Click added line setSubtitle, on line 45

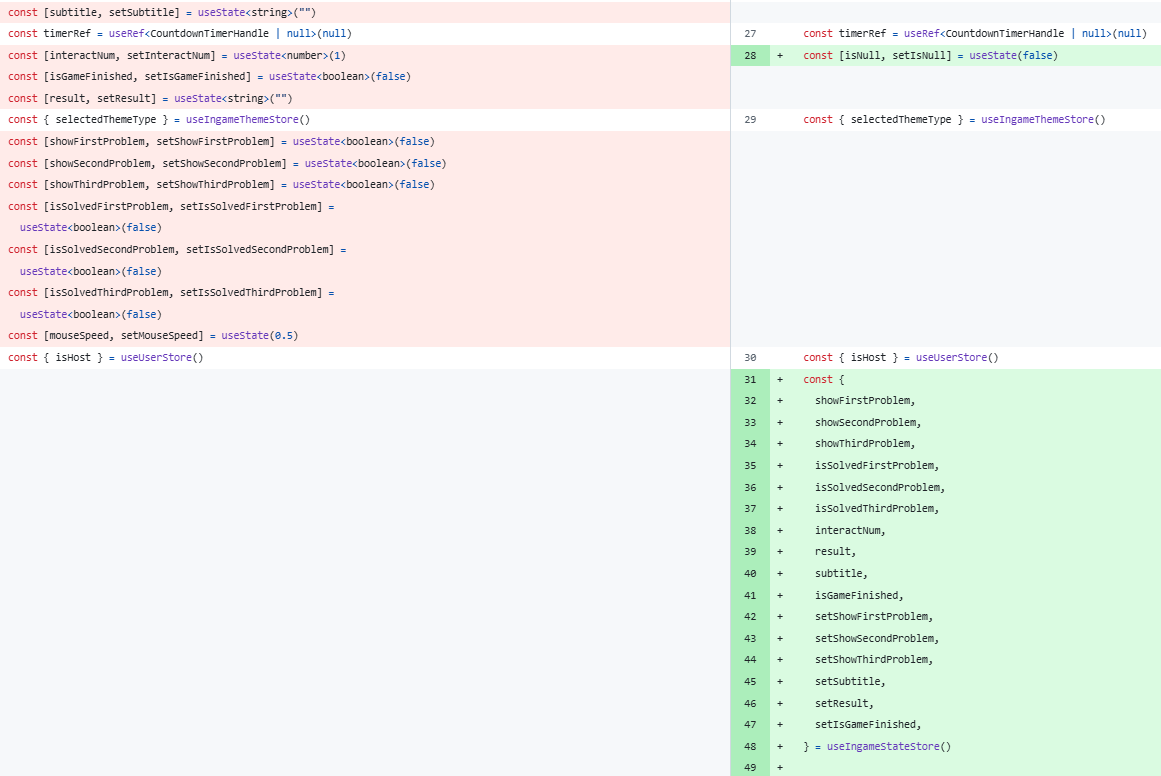(850, 682)
